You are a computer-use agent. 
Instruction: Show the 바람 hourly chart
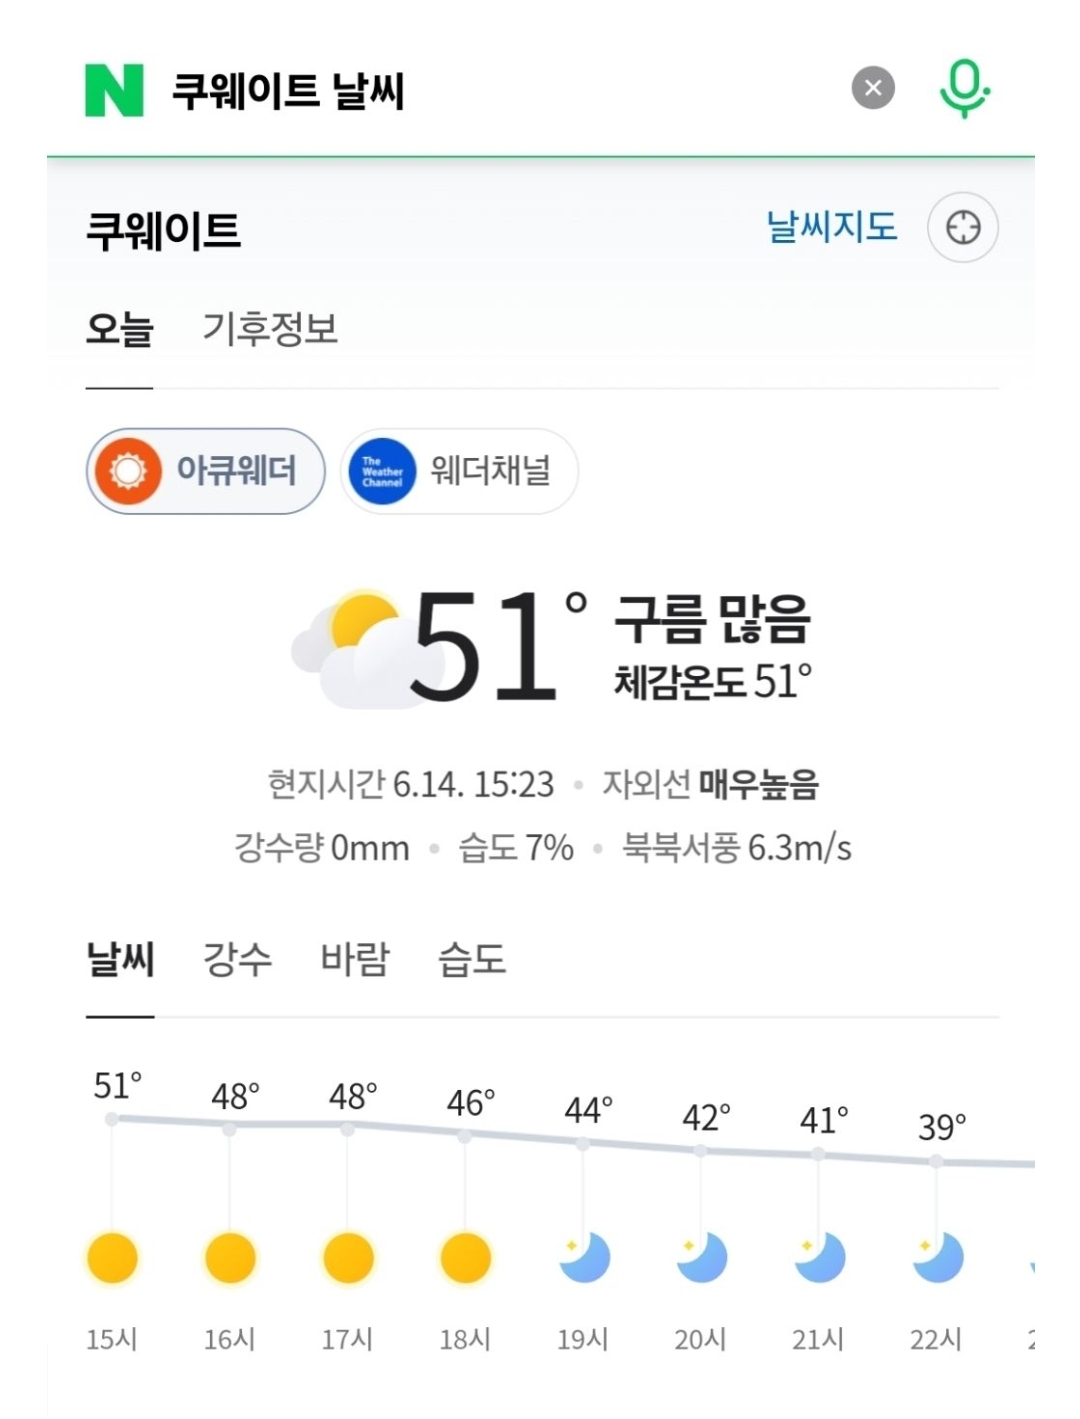click(x=355, y=959)
